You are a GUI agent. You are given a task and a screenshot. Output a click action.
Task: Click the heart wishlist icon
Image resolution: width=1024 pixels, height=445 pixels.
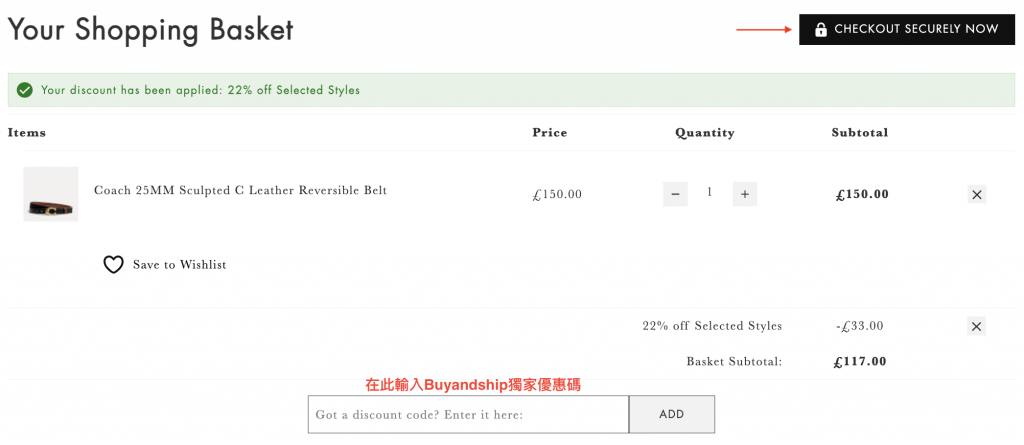[x=114, y=265]
